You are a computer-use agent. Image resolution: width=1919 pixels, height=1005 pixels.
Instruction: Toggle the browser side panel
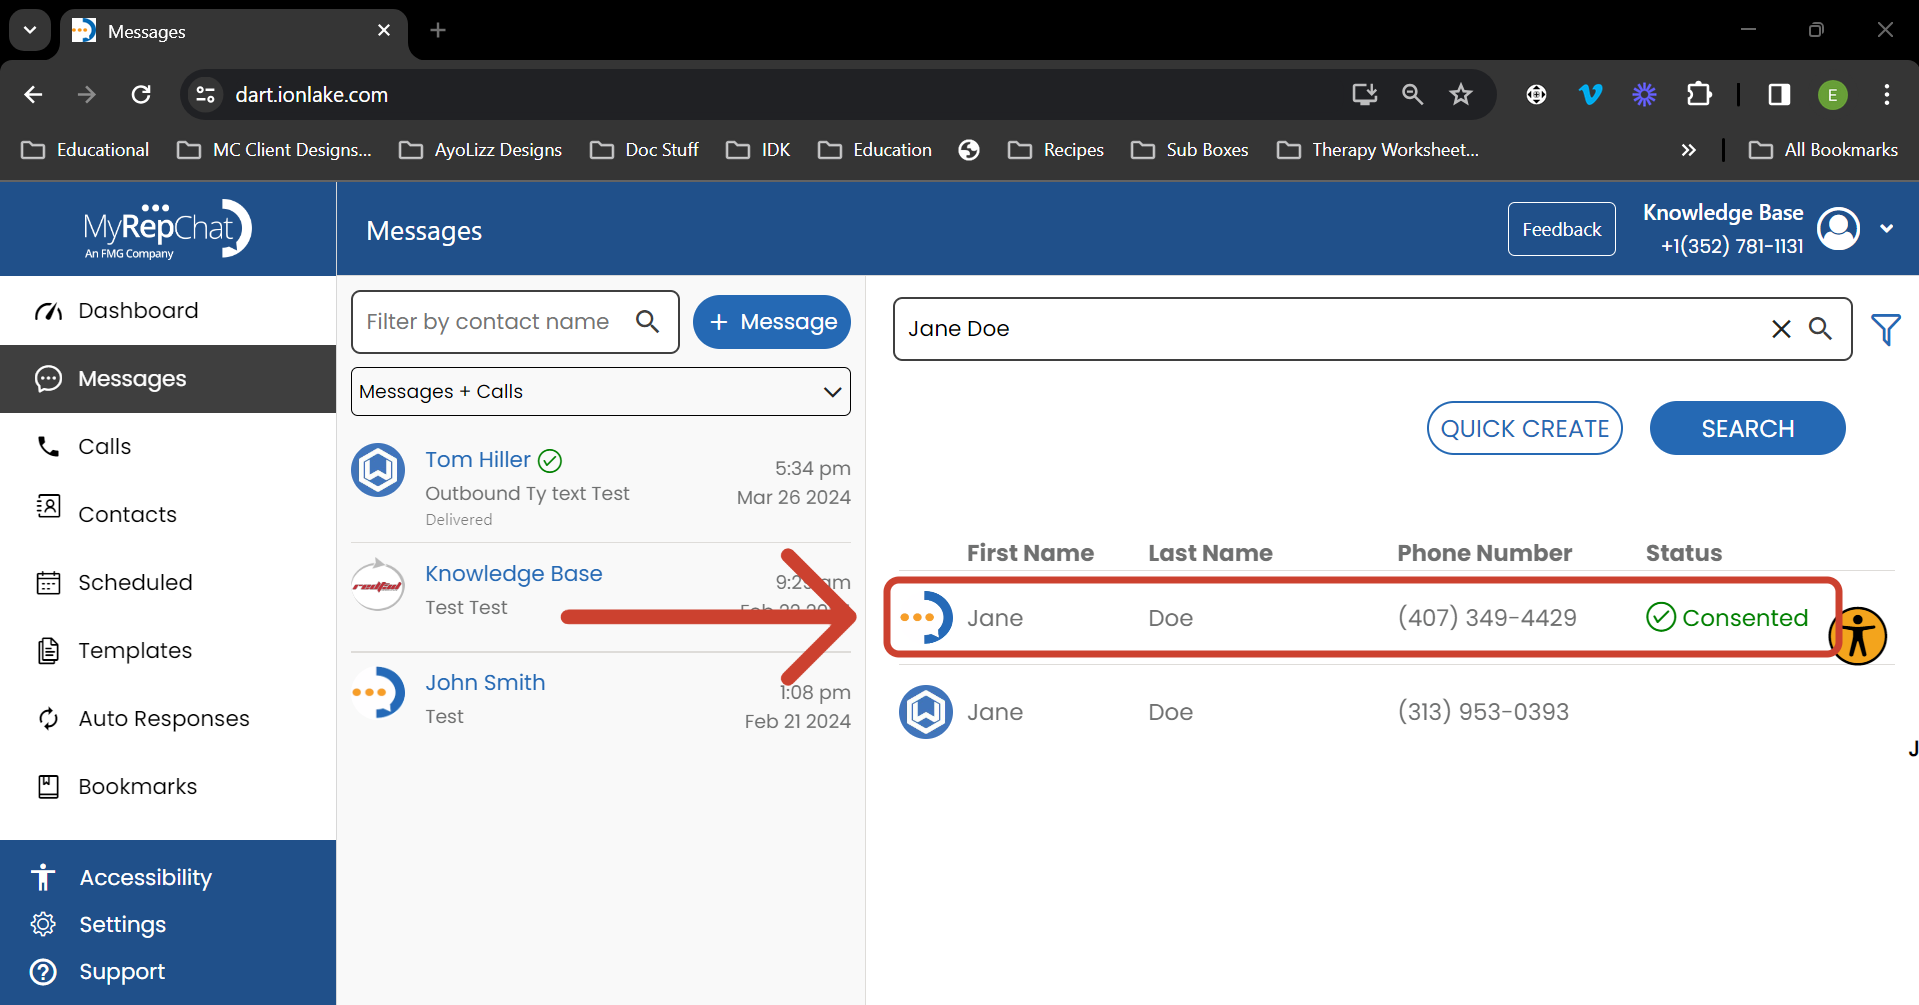click(x=1779, y=94)
